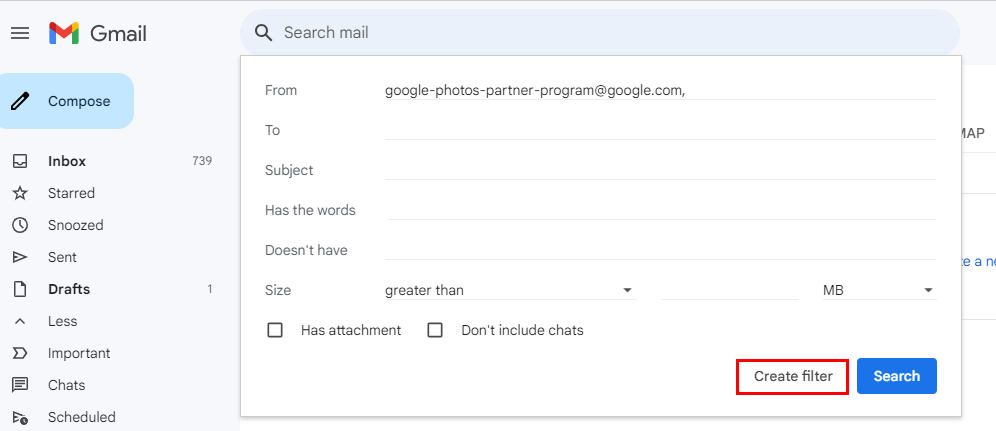Image resolution: width=996 pixels, height=431 pixels.
Task: Click the search magnifier icon
Action: coord(264,33)
